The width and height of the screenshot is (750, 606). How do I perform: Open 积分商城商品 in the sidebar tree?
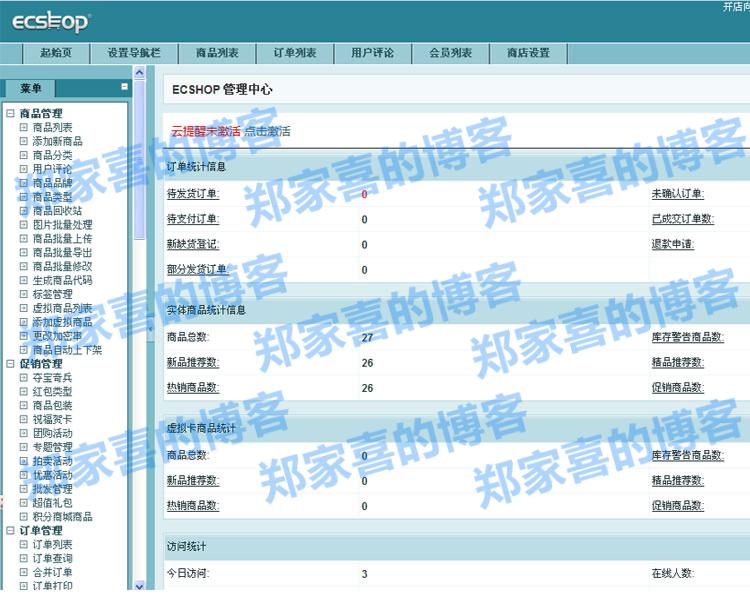click(63, 517)
